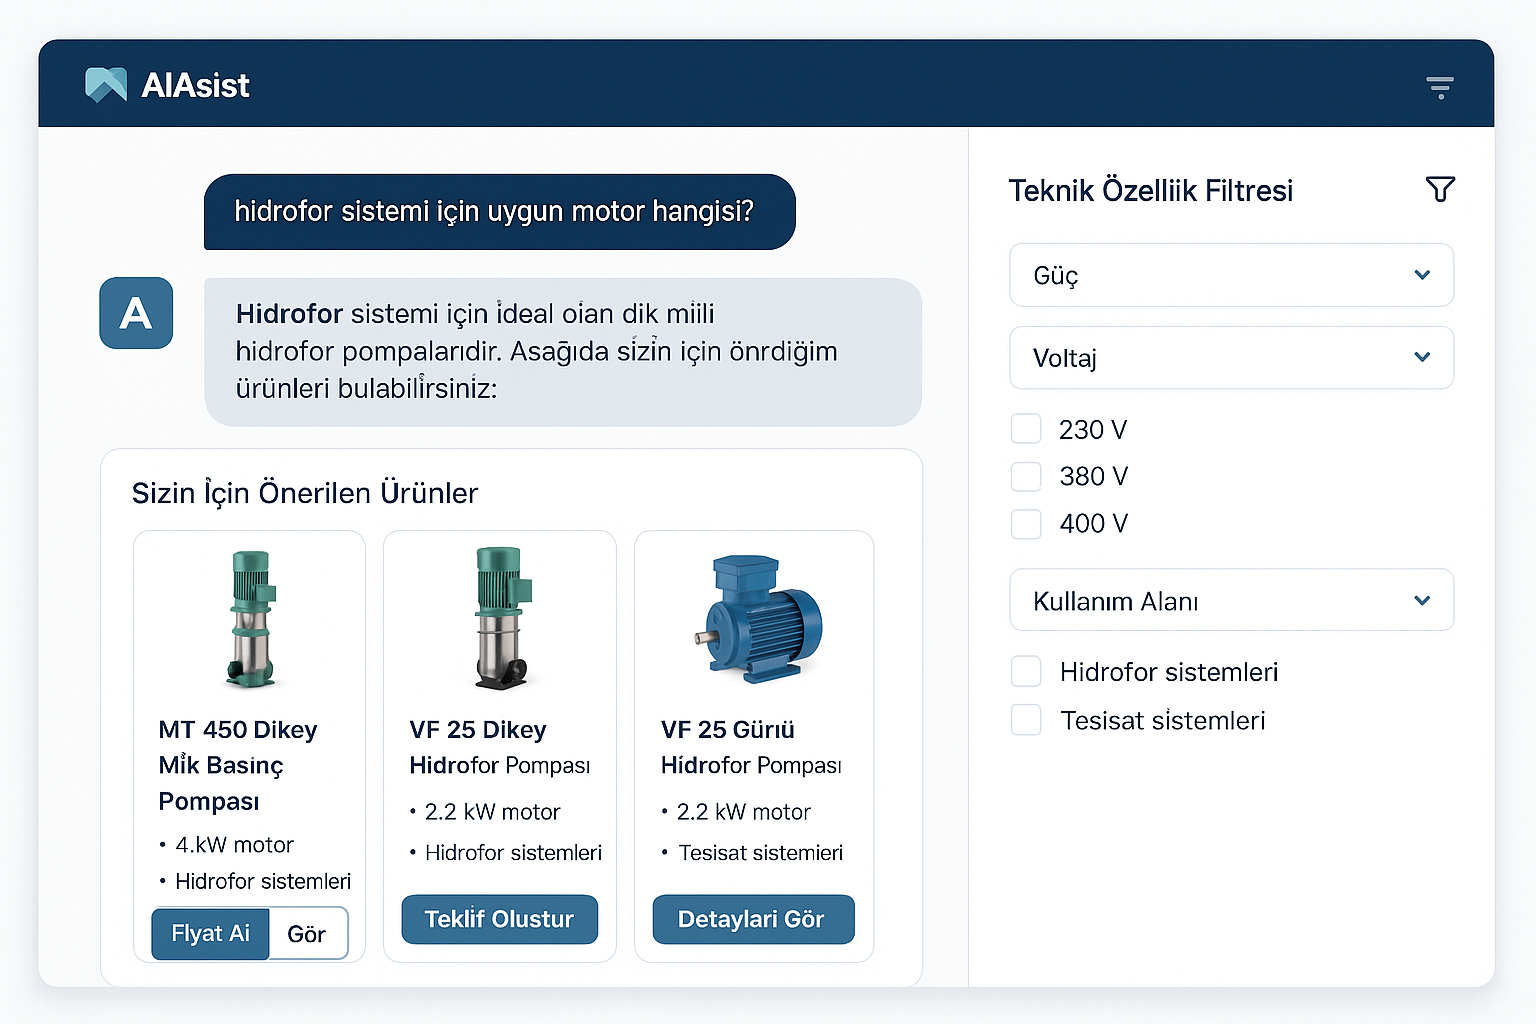
Task: Click the Detaylari Gör button
Action: (753, 919)
